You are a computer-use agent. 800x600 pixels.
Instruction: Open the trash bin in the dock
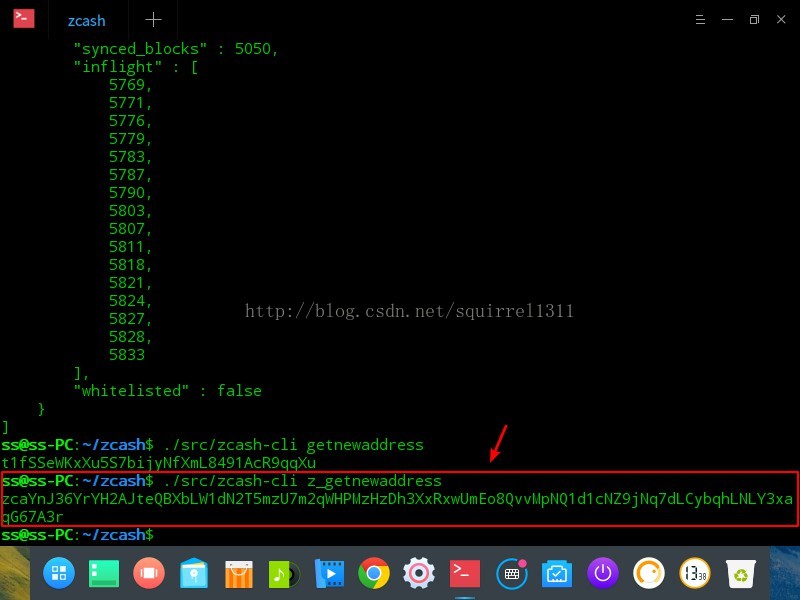pos(740,573)
